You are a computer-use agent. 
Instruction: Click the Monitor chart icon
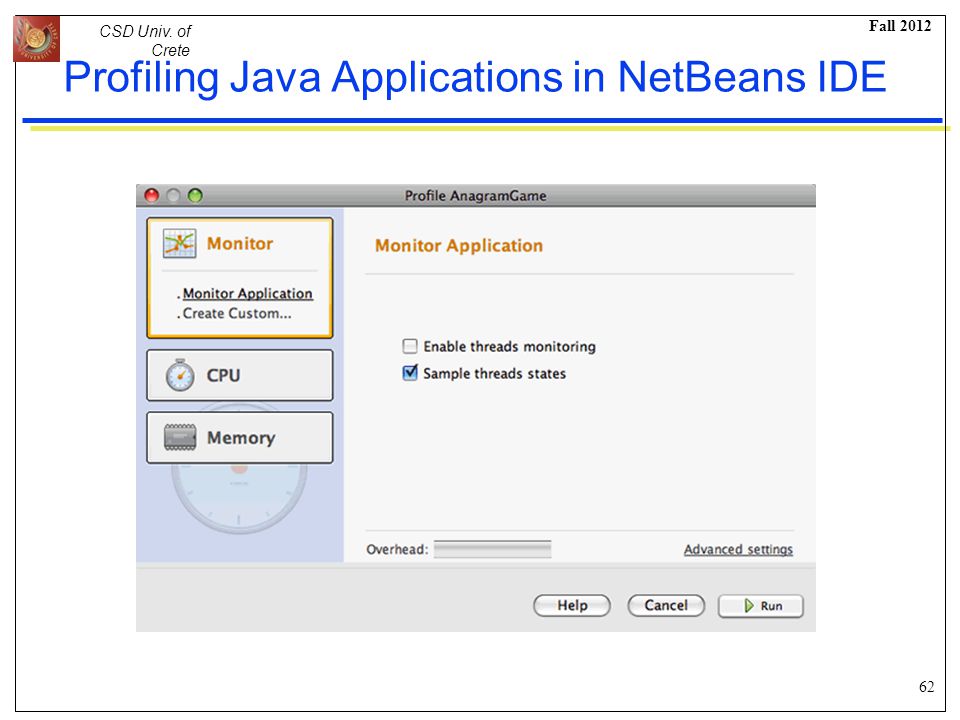(179, 244)
